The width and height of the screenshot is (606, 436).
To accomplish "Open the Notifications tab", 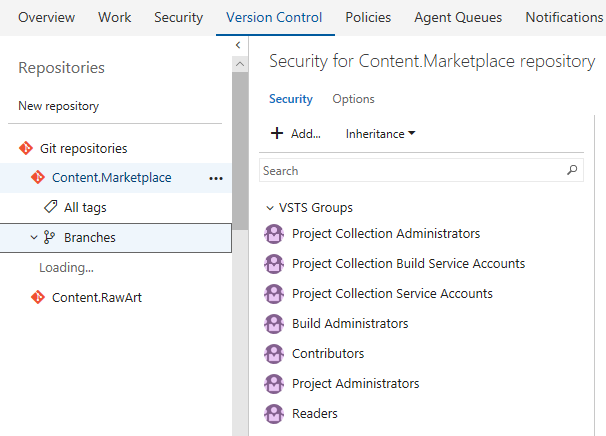I will (x=564, y=17).
